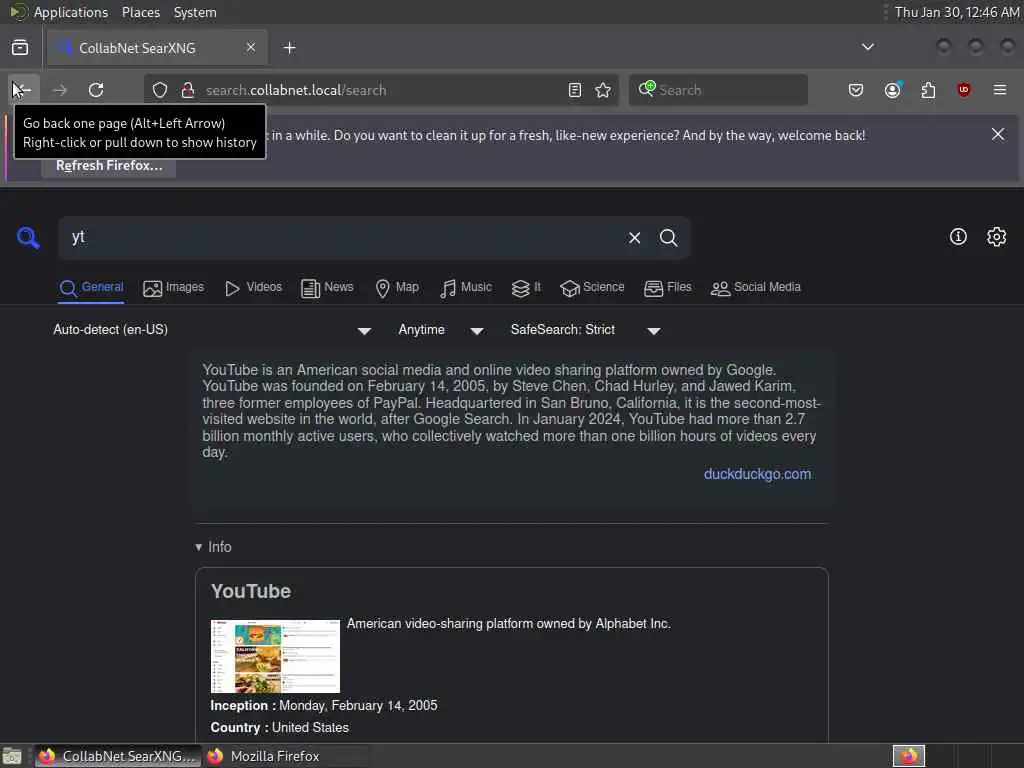Click the YouTube screenshot thumbnail
Viewport: 1024px width, 768px height.
tap(275, 656)
